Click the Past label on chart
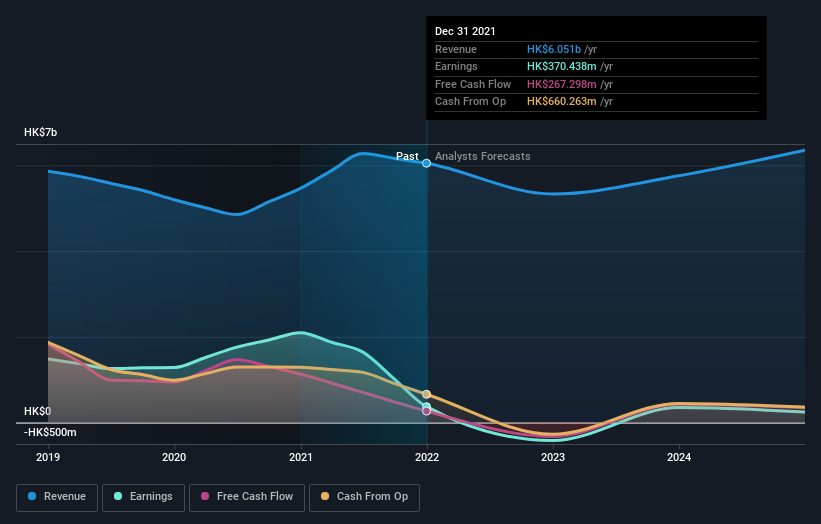821x524 pixels. tap(407, 157)
